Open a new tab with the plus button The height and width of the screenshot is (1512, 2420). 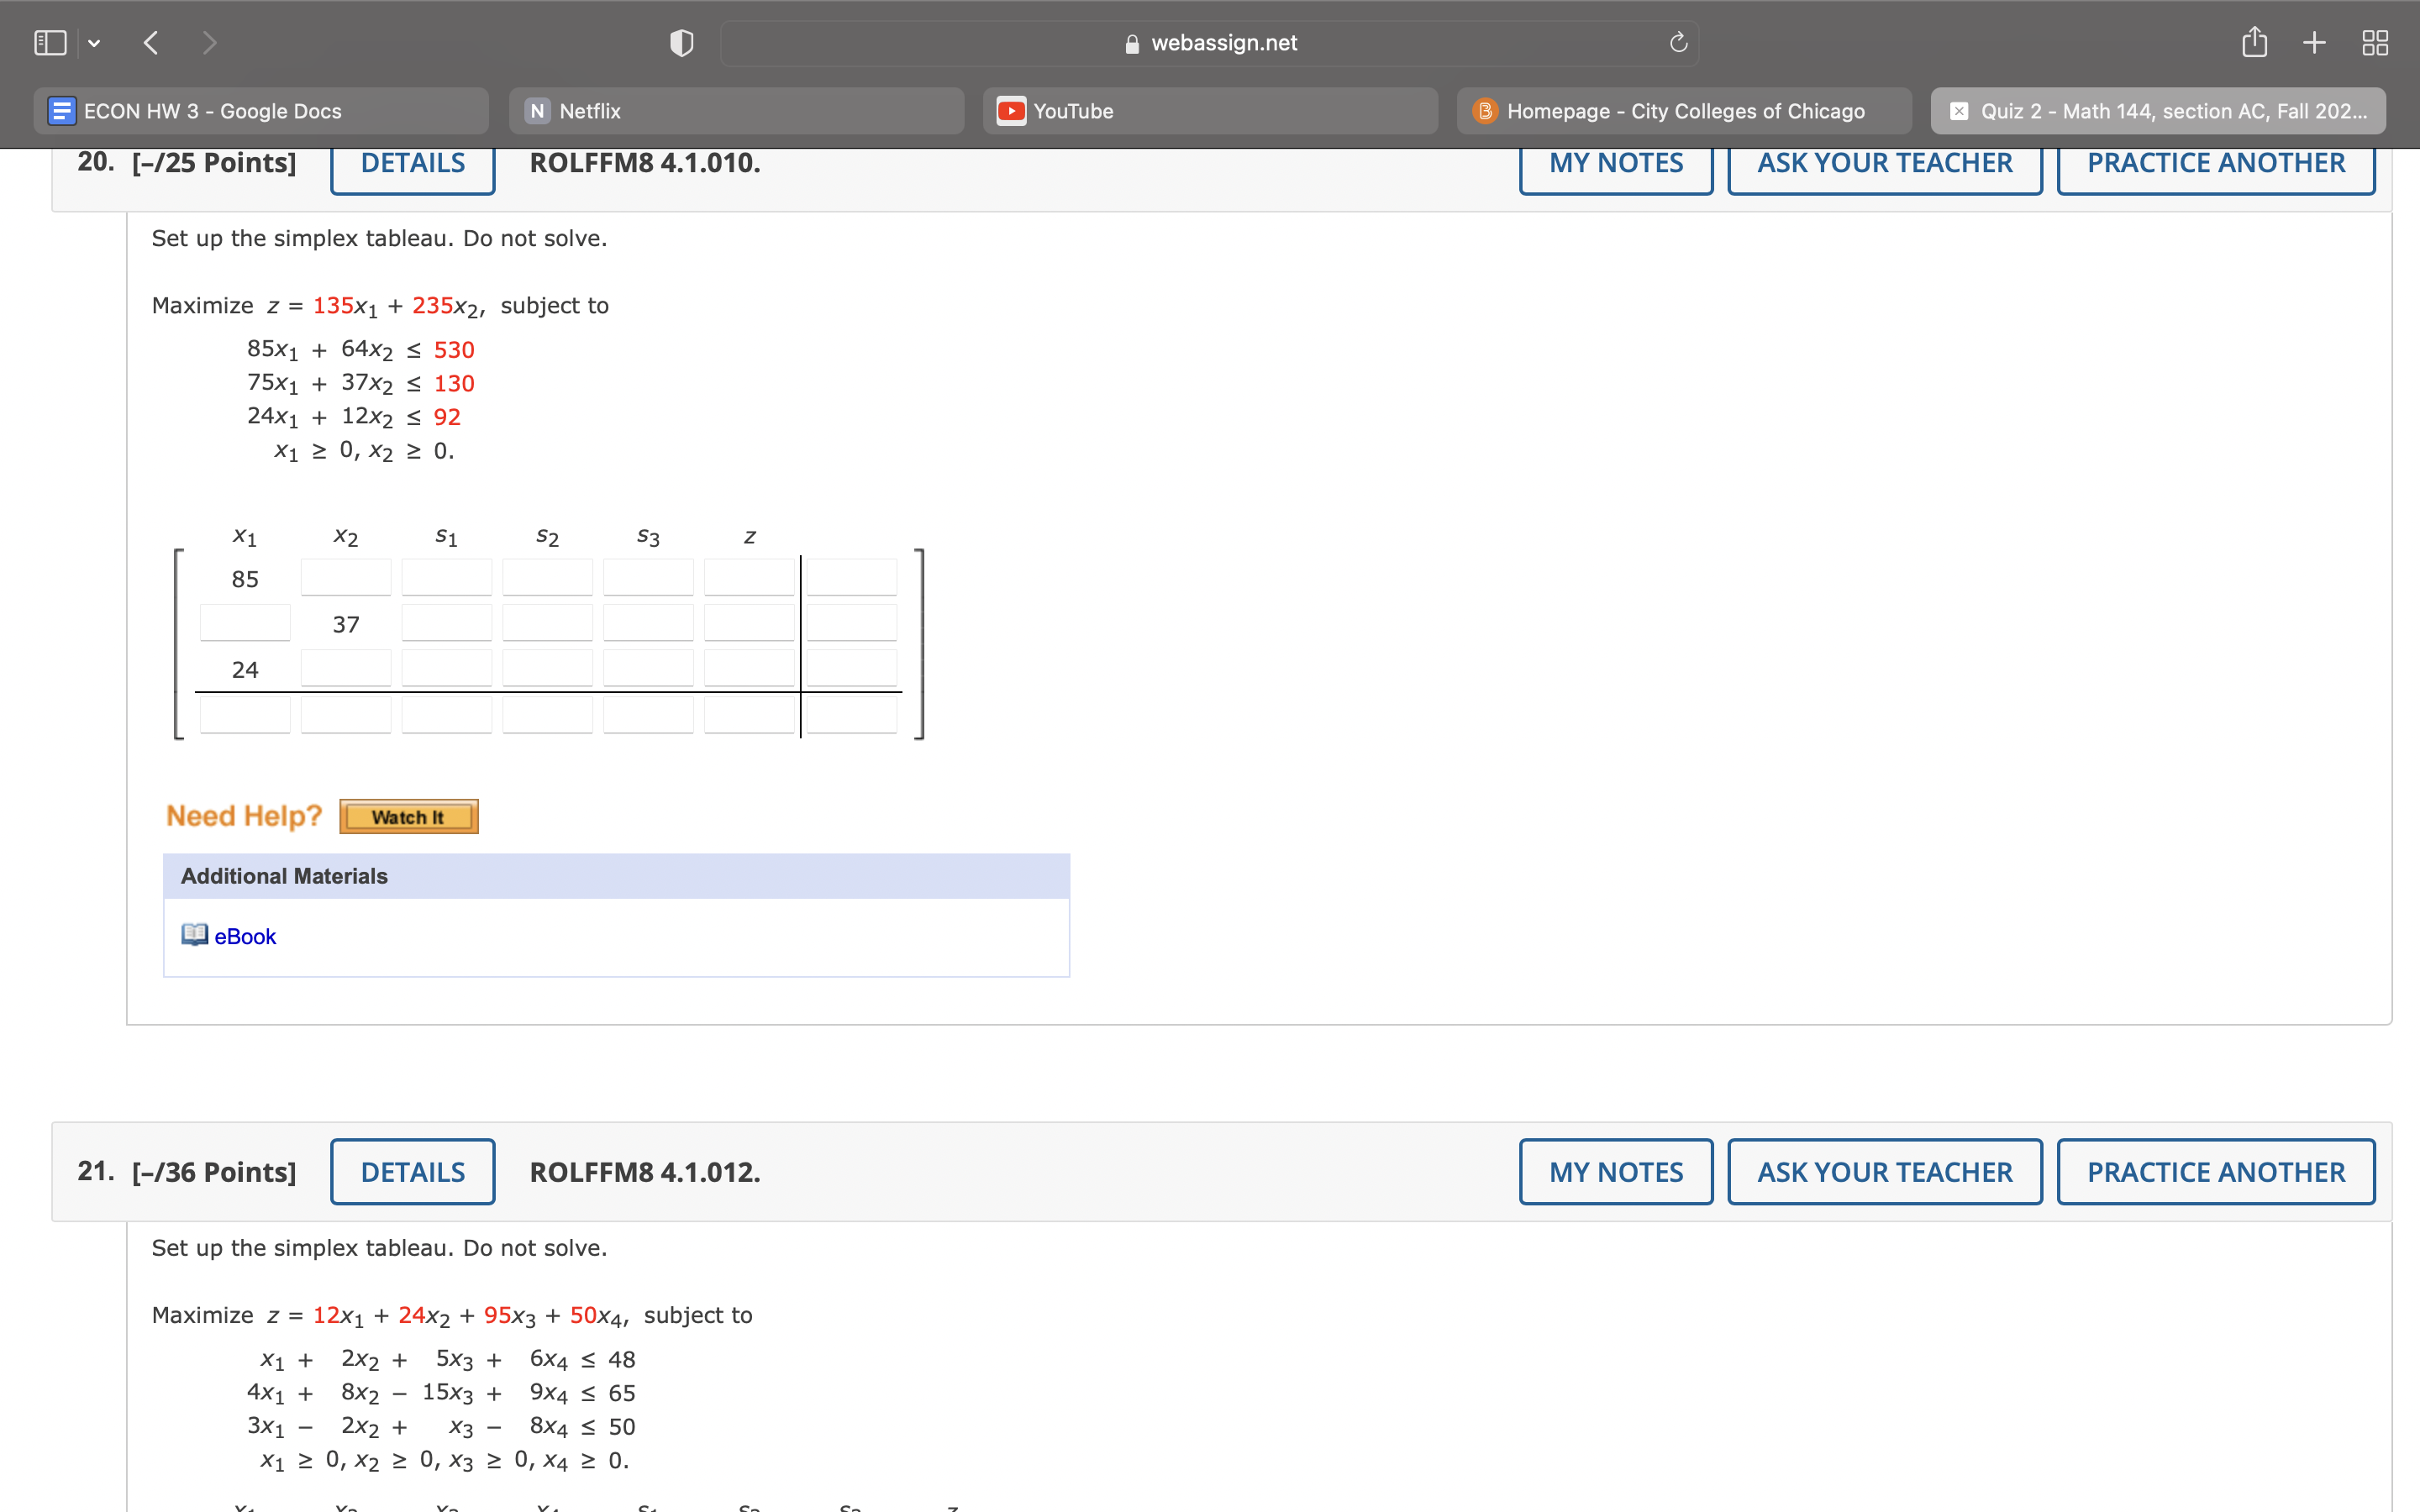(2314, 42)
